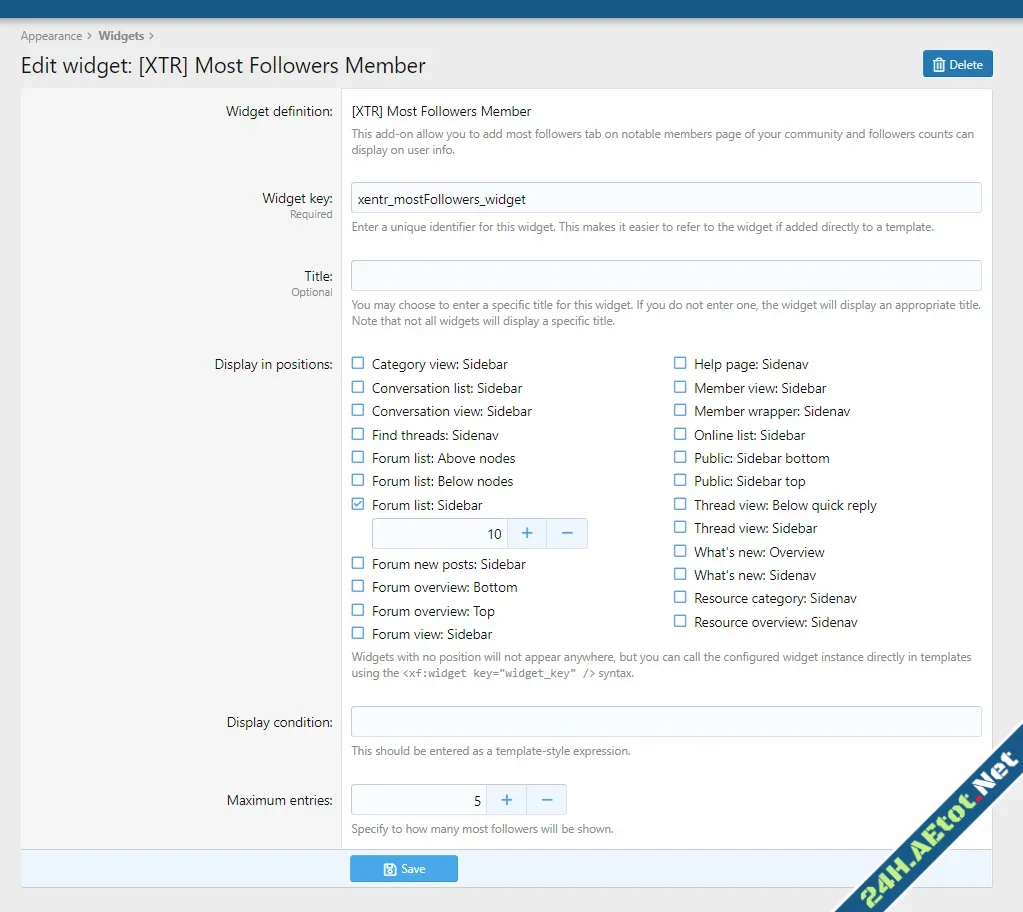Screen dimensions: 1023x912
Task: Check Member view: Sidebar option
Action: [680, 388]
